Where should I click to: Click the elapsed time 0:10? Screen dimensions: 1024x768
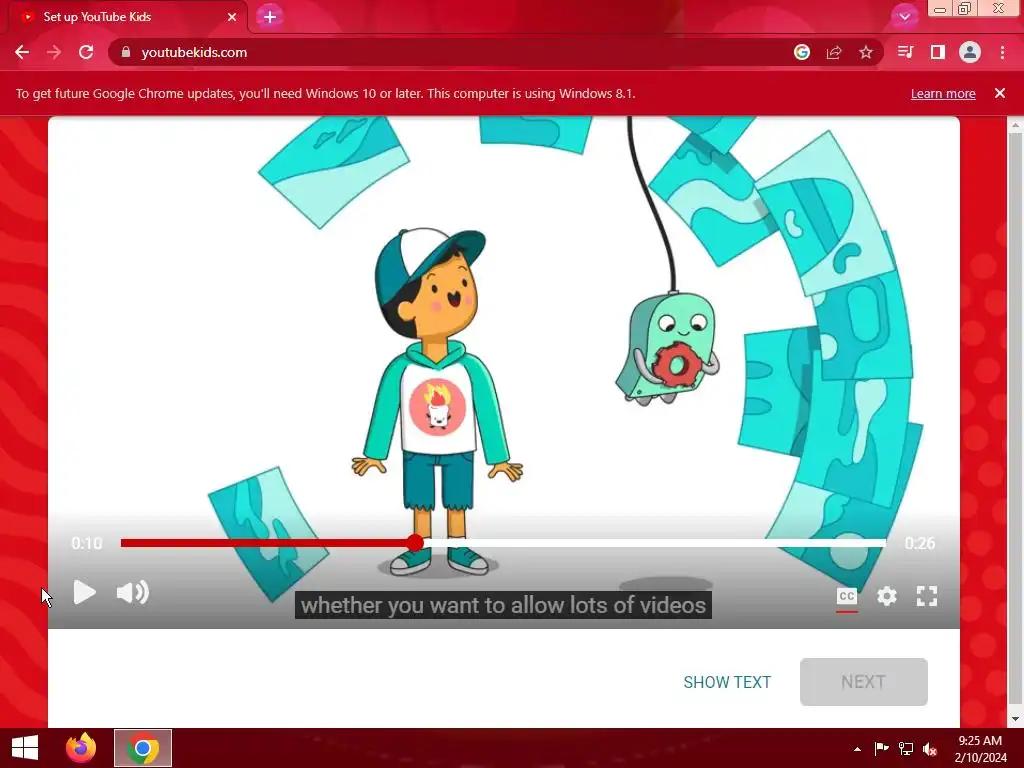point(87,543)
